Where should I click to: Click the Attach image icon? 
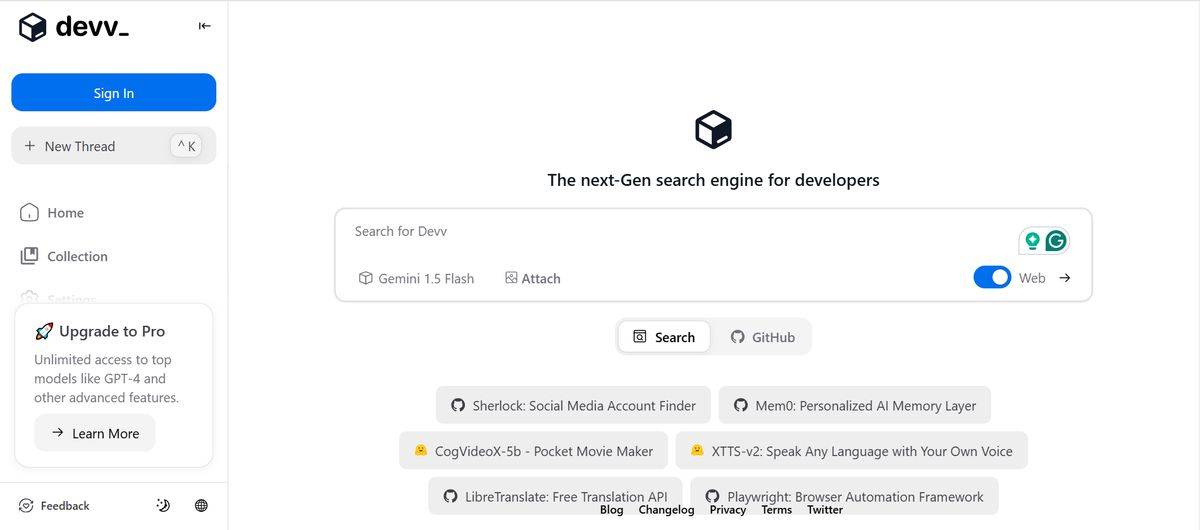511,278
